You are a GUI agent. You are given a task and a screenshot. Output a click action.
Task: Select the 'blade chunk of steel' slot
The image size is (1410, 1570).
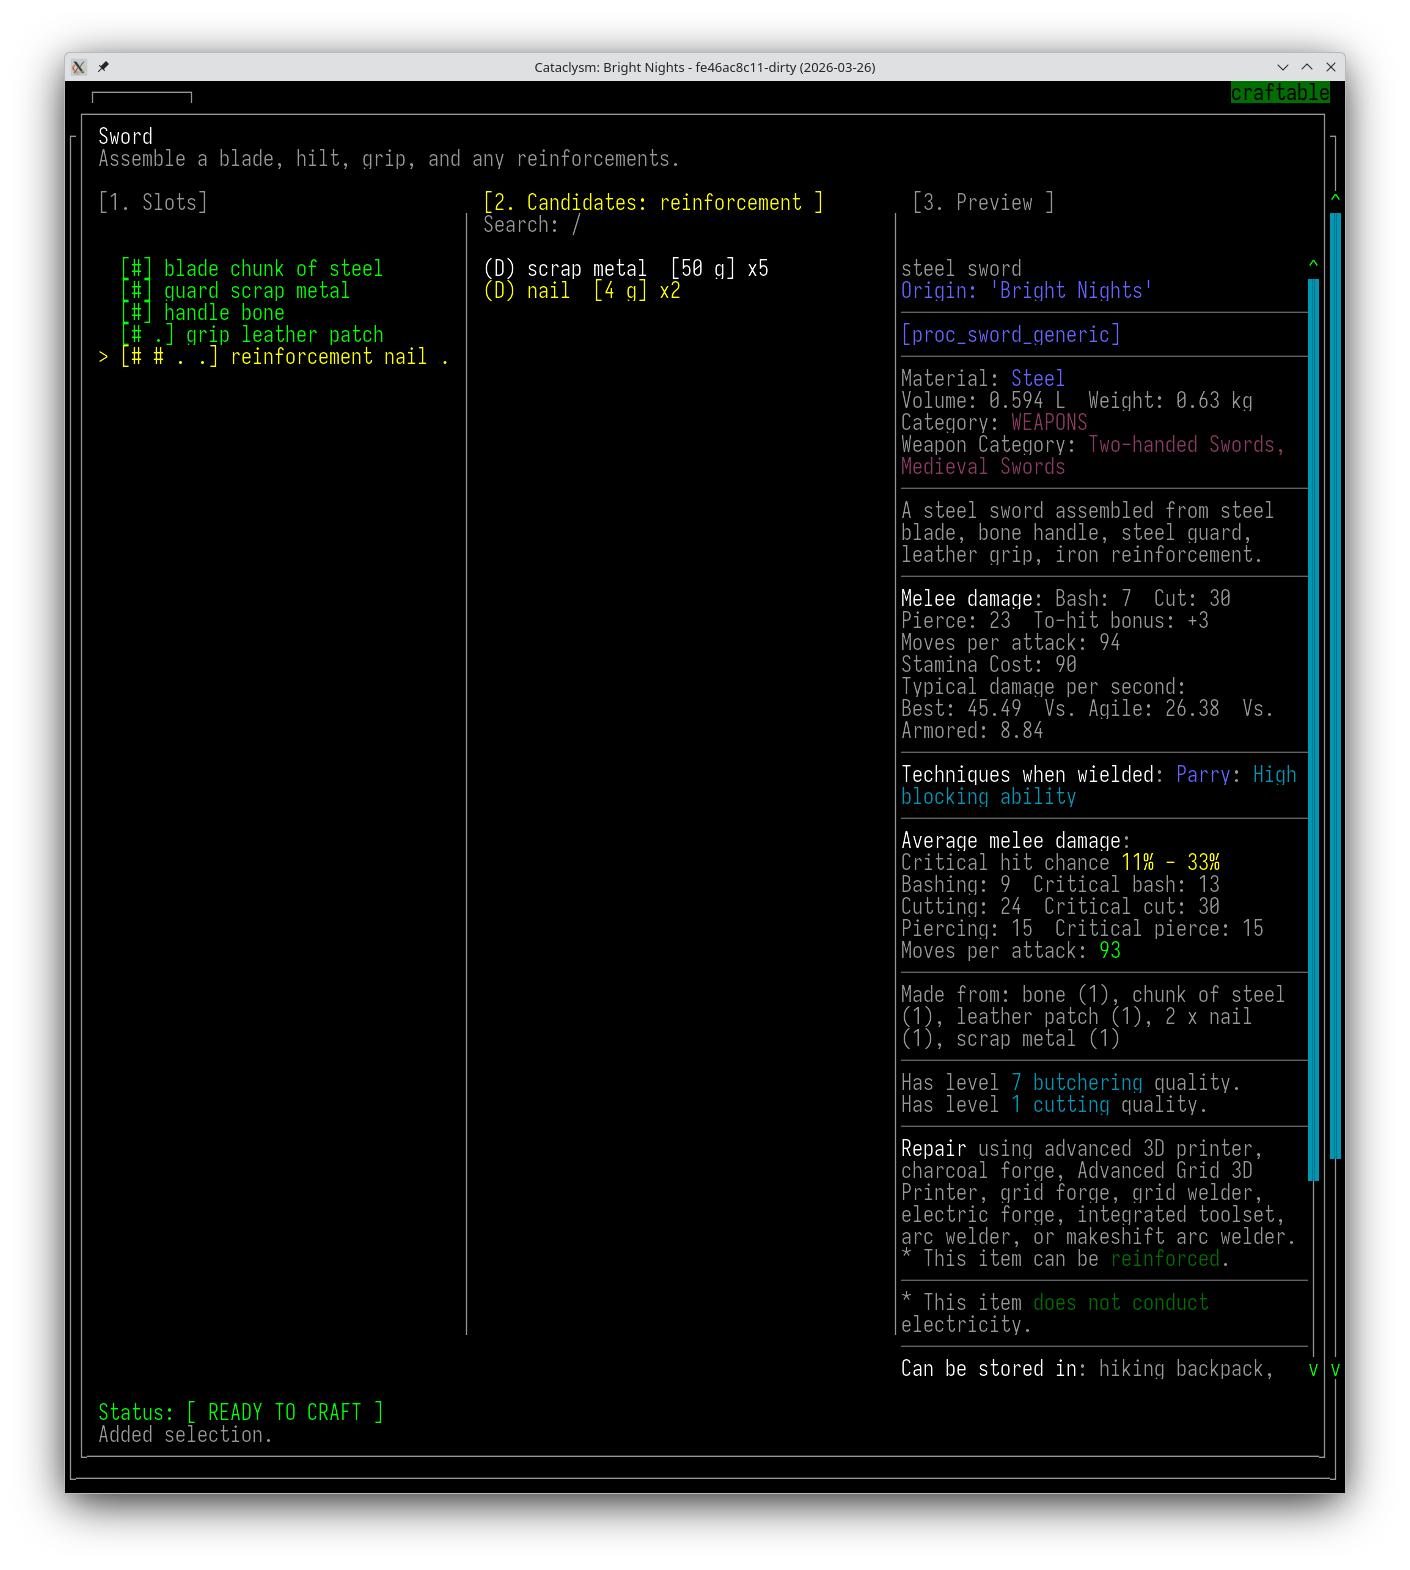pyautogui.click(x=252, y=268)
